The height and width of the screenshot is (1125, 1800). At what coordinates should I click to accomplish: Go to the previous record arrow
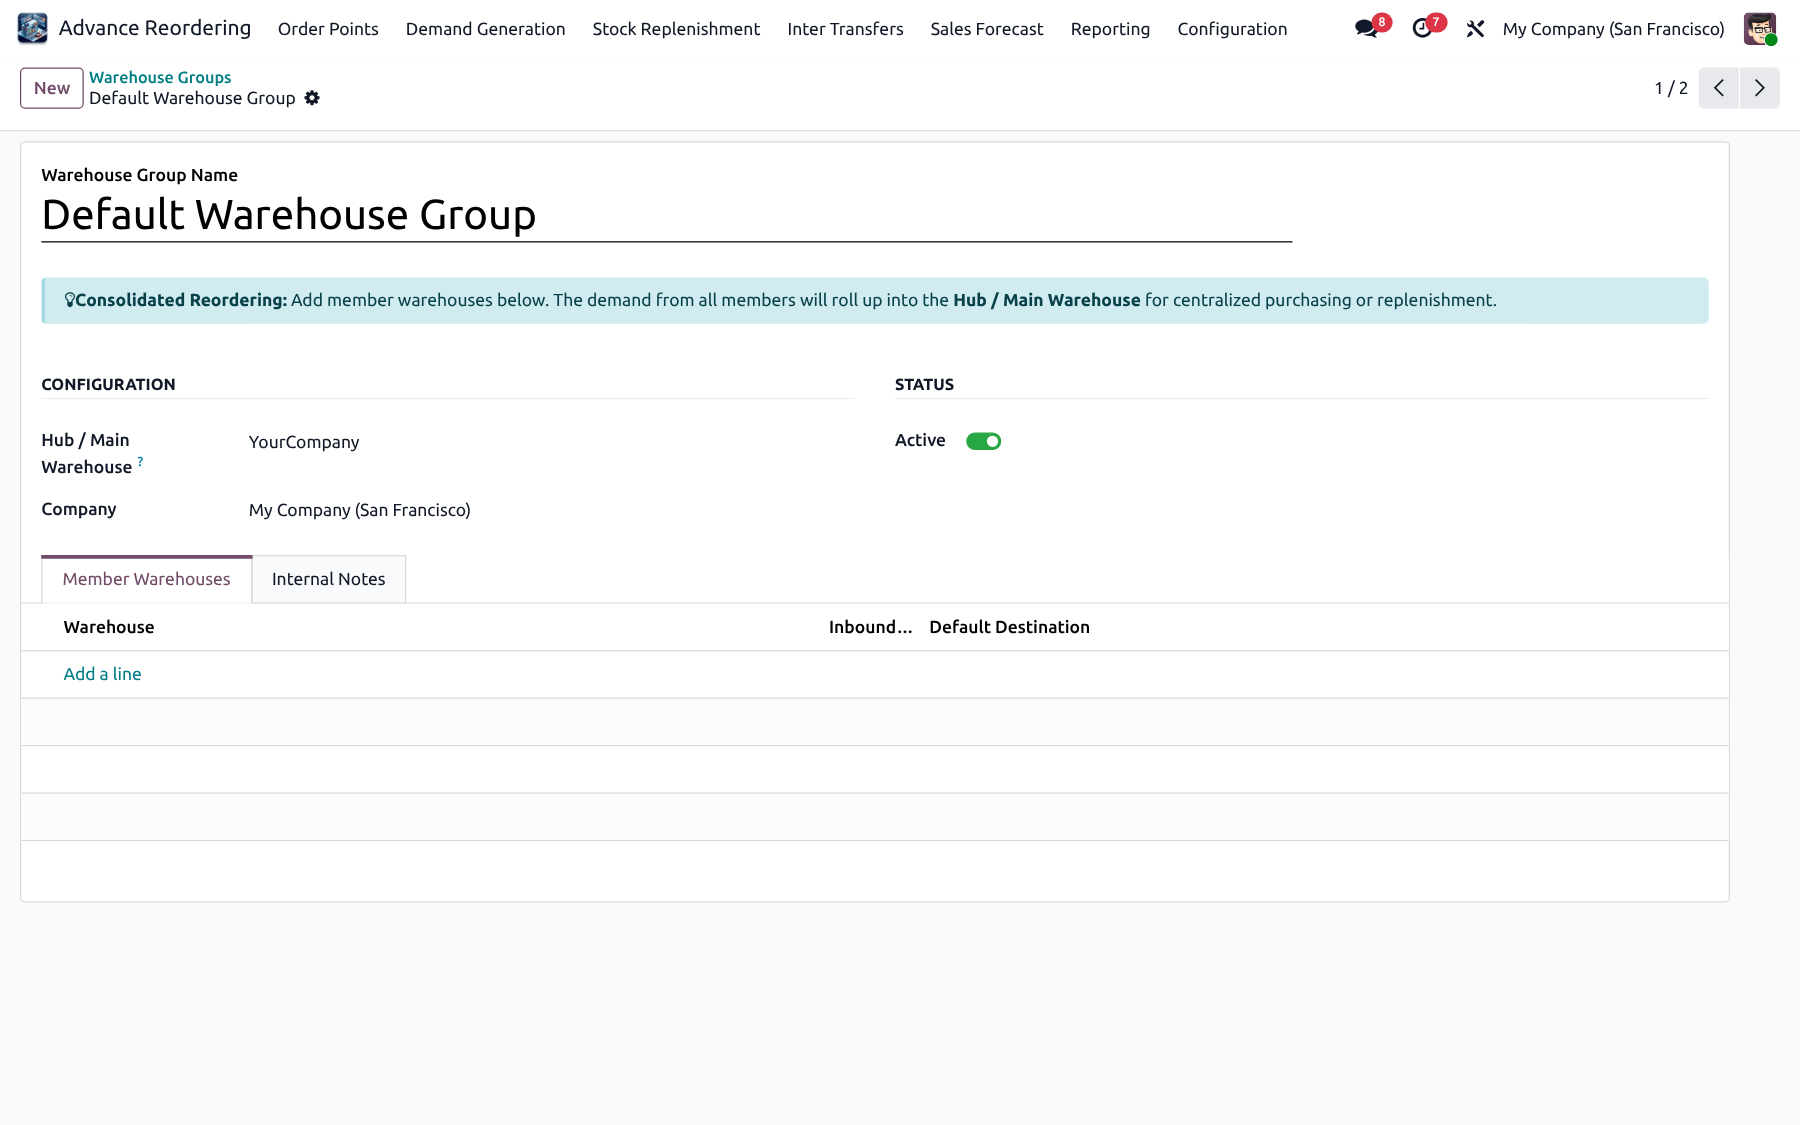point(1719,88)
